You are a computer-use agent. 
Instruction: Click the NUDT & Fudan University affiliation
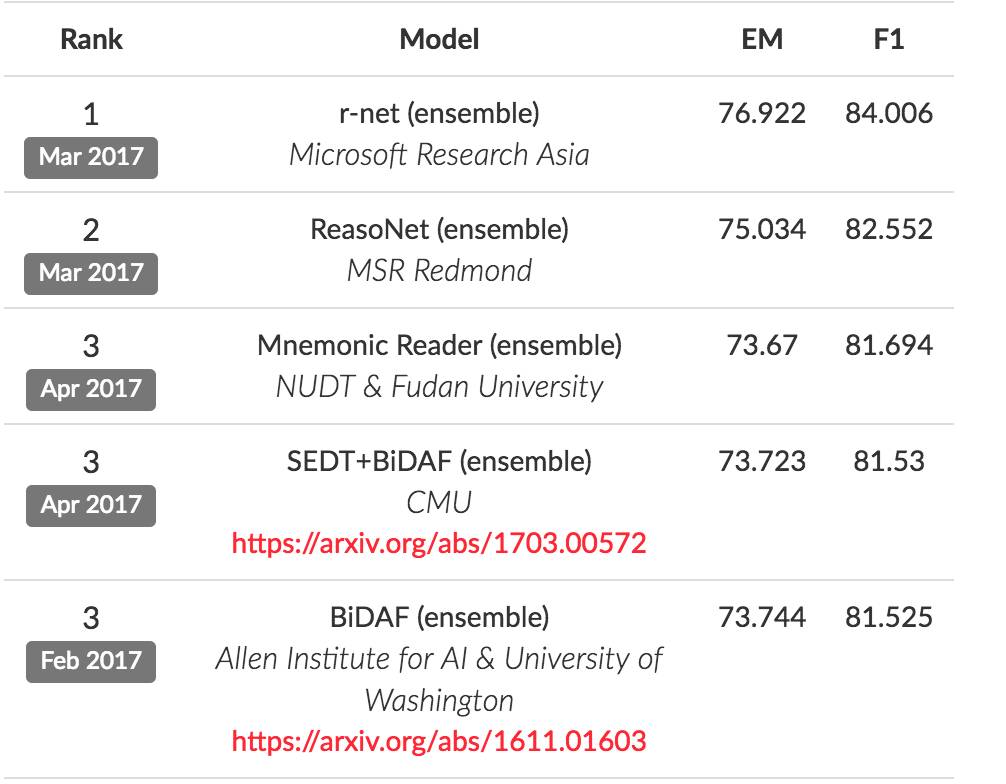439,387
